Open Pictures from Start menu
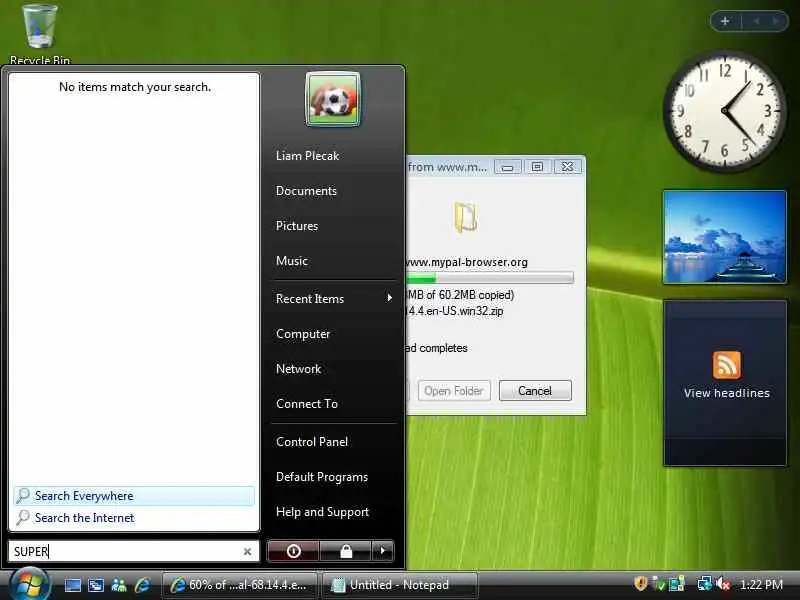This screenshot has width=800, height=600. [x=297, y=226]
